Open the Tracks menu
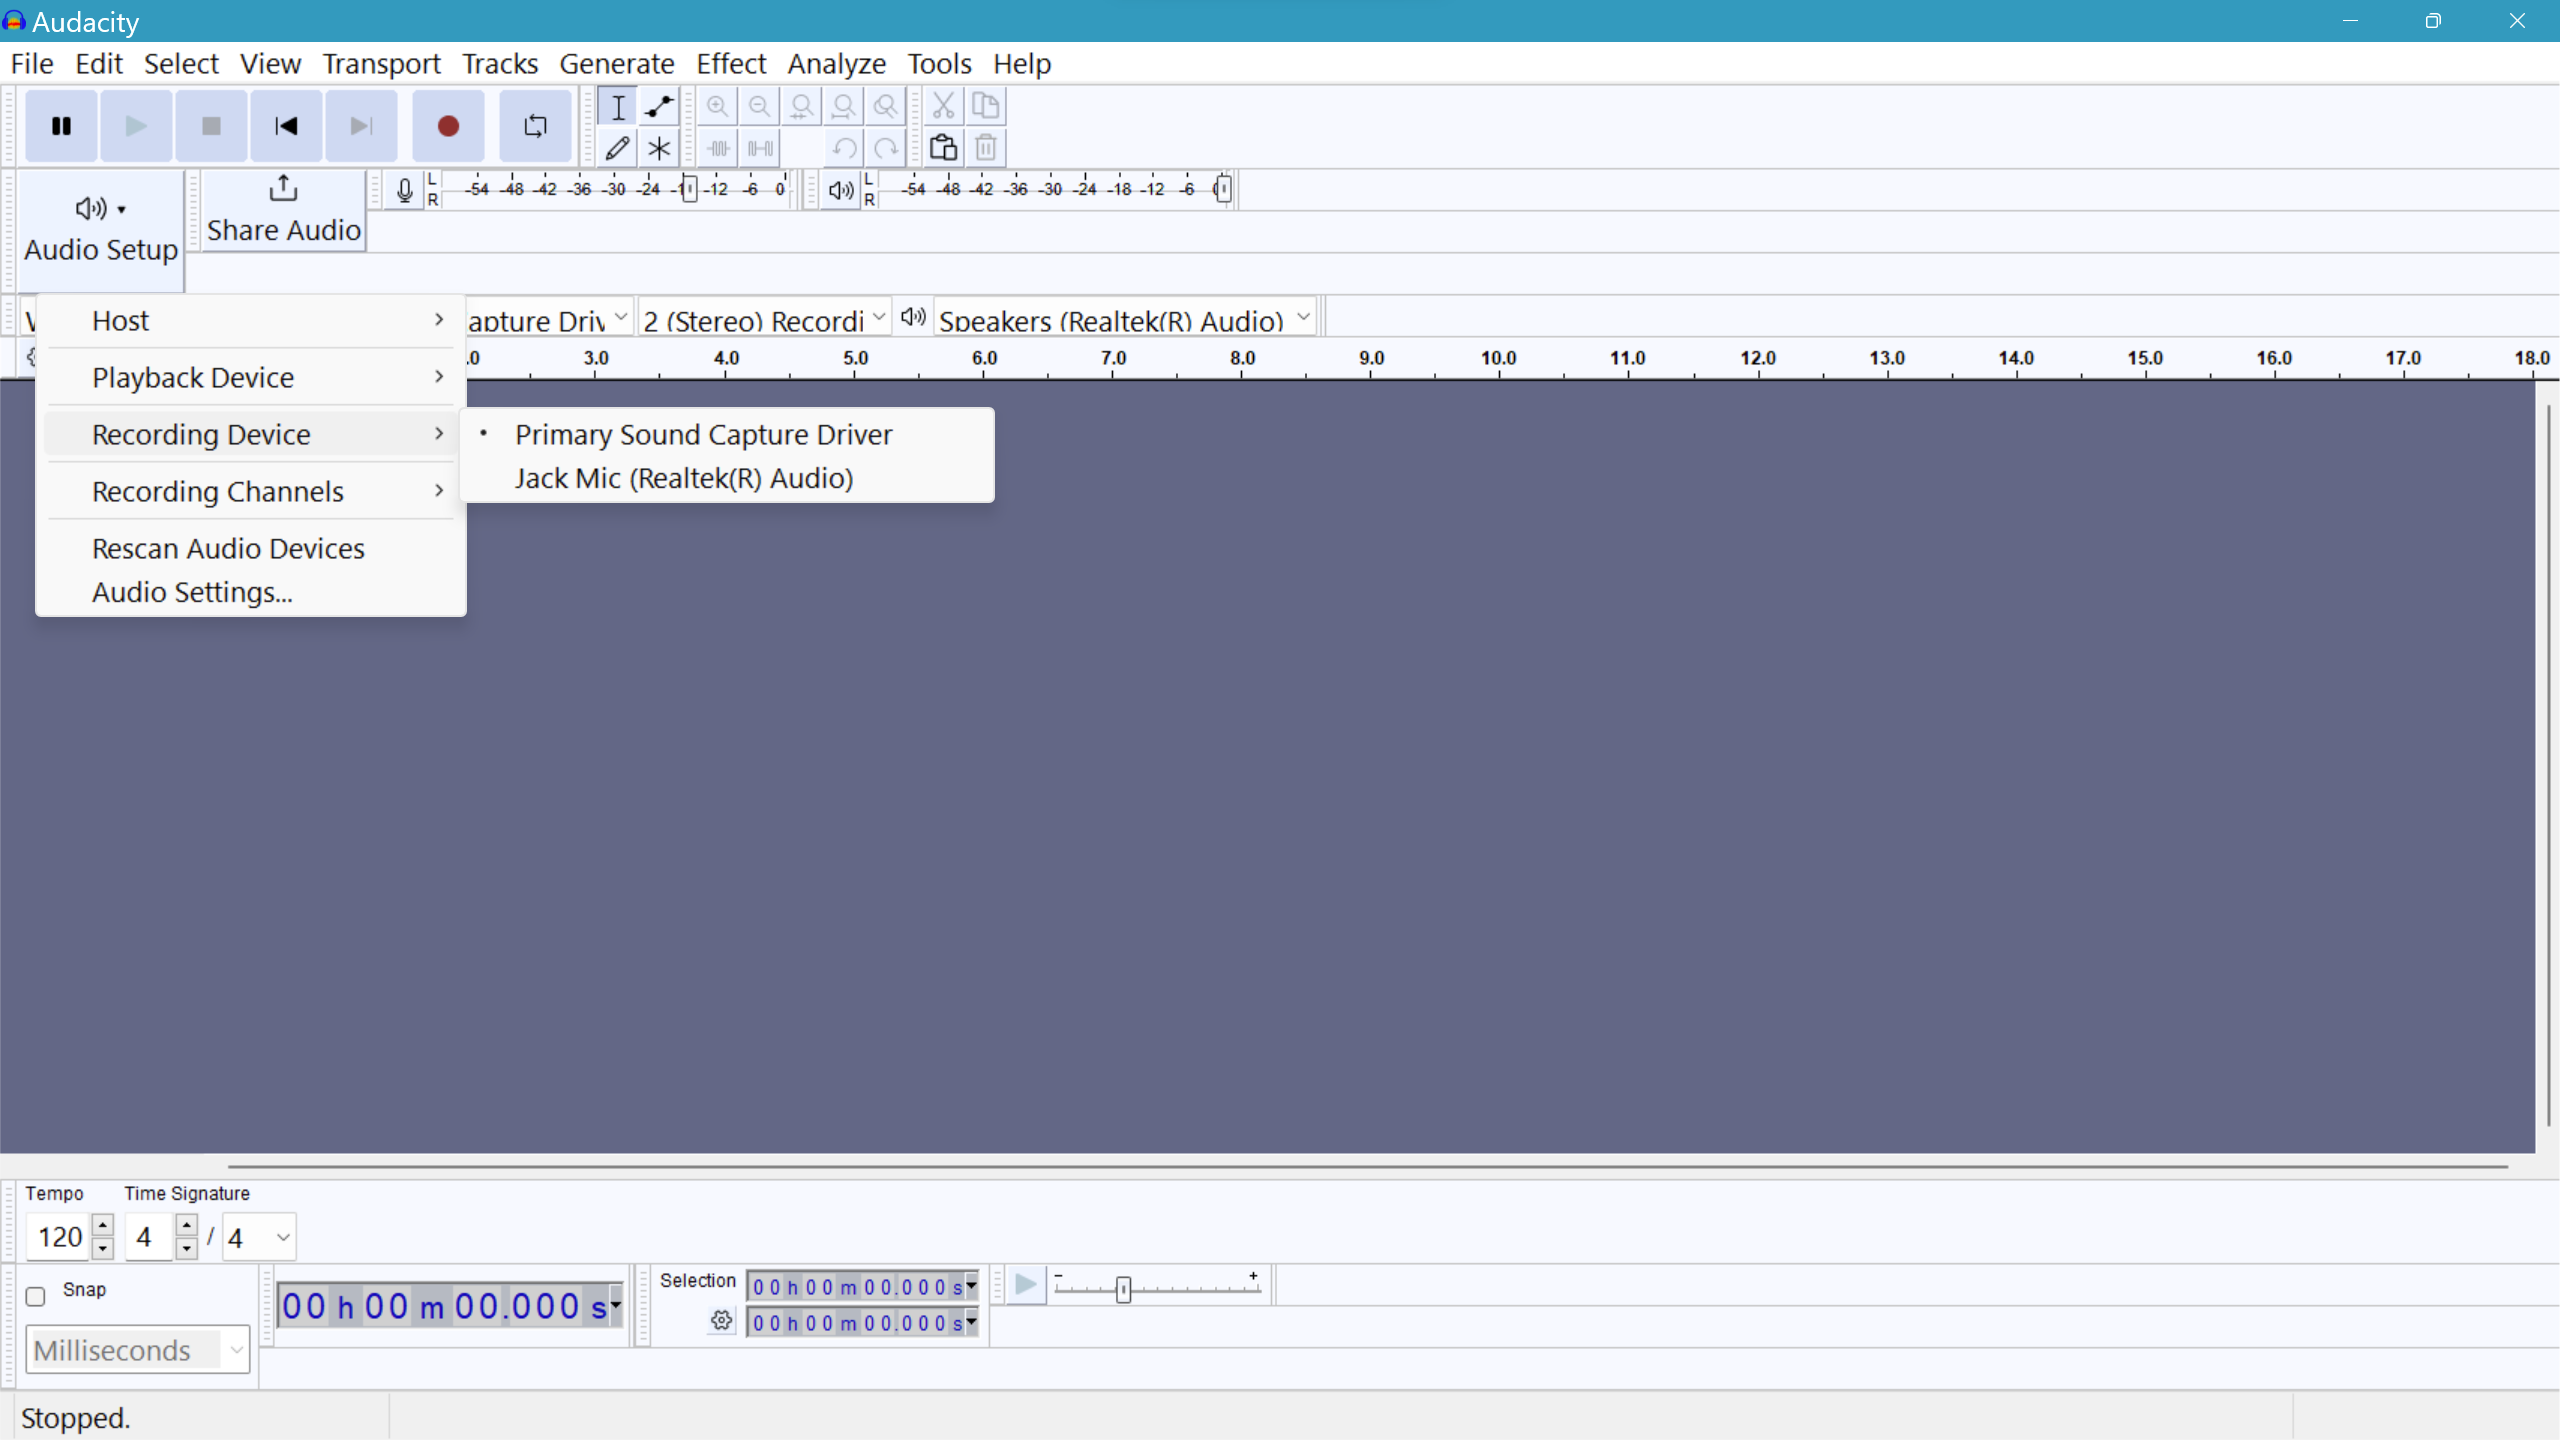This screenshot has height=1440, width=2560. pos(500,64)
